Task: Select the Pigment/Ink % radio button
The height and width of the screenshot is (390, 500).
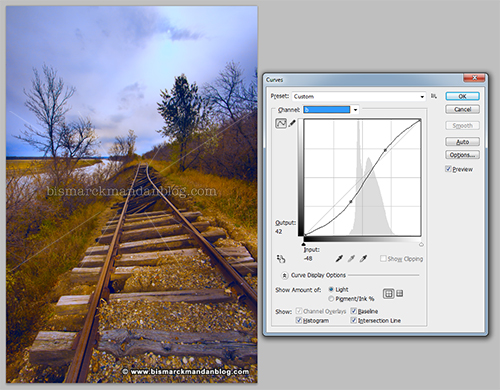Action: 331,299
